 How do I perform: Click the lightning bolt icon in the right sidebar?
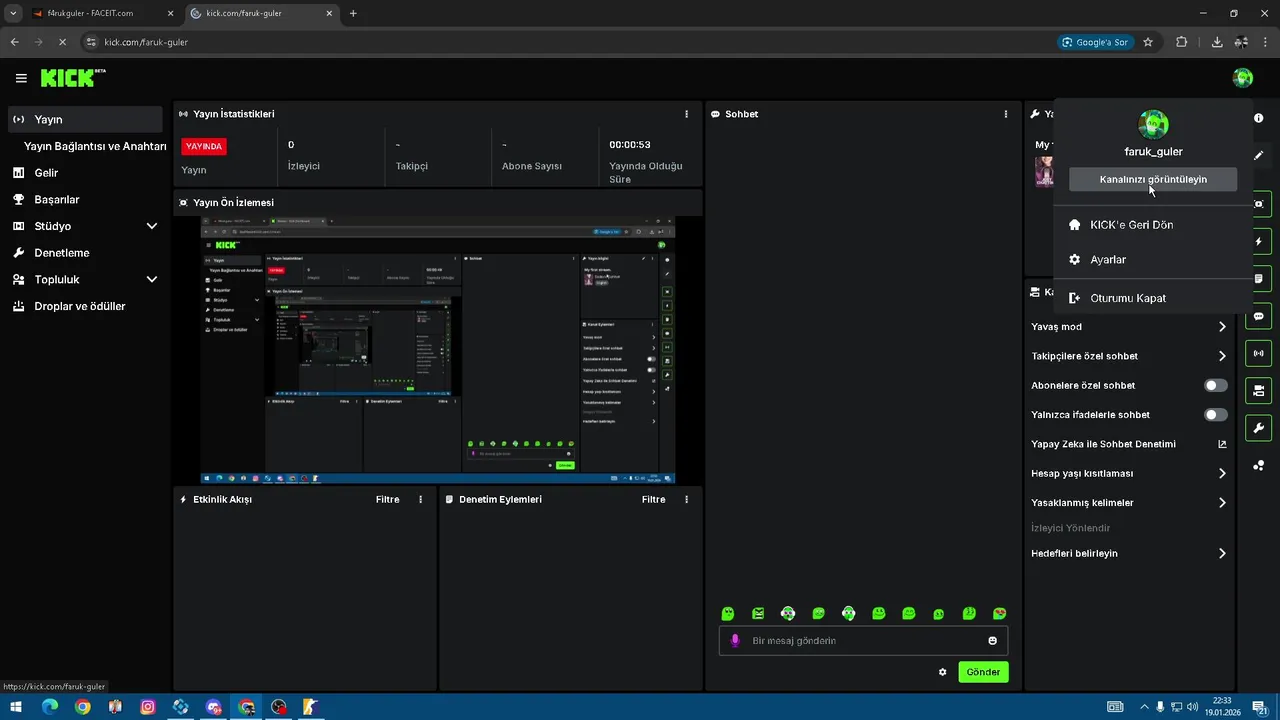pos(1258,242)
